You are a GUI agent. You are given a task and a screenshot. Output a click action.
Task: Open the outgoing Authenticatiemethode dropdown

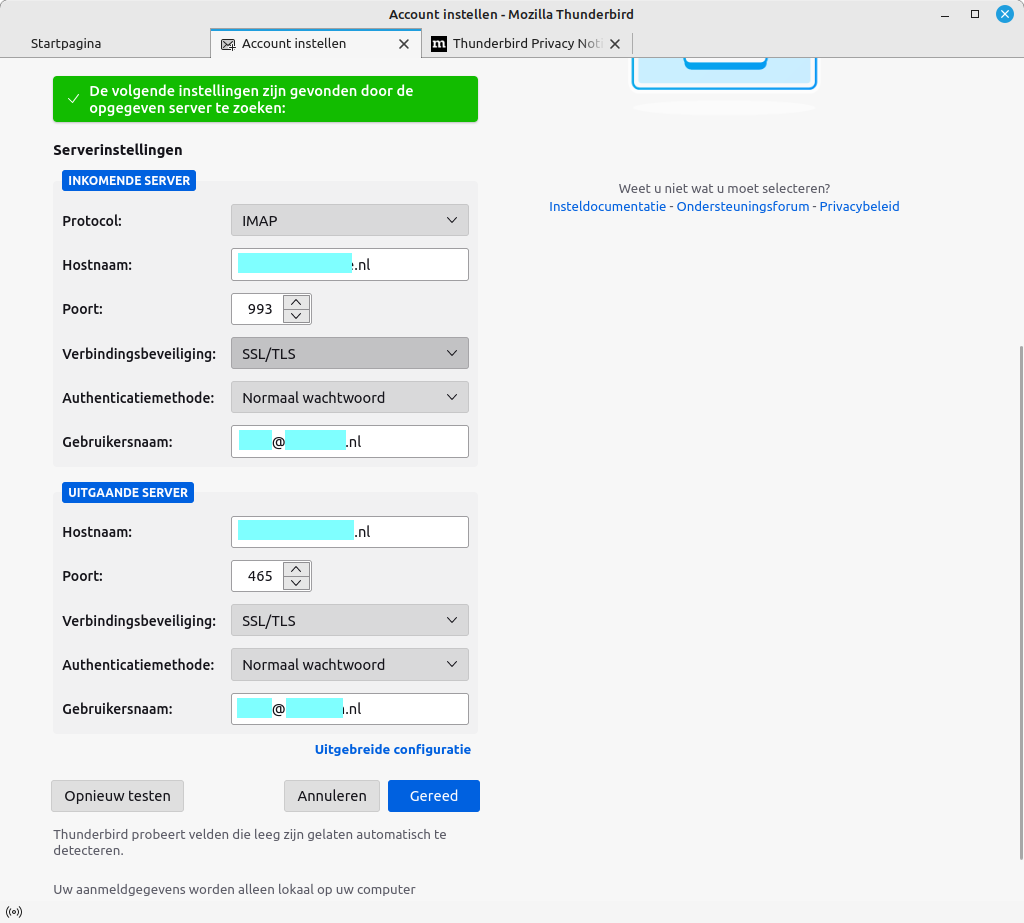point(349,664)
